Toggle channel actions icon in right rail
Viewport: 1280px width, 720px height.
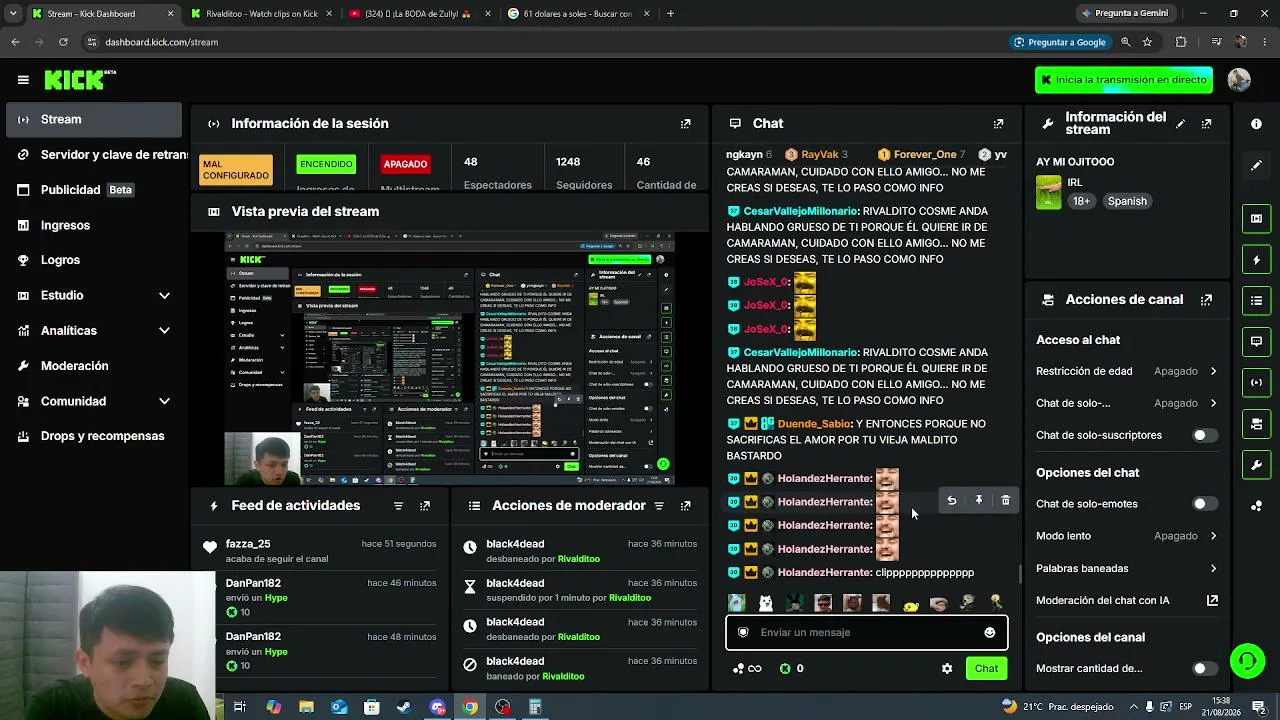coord(1256,424)
